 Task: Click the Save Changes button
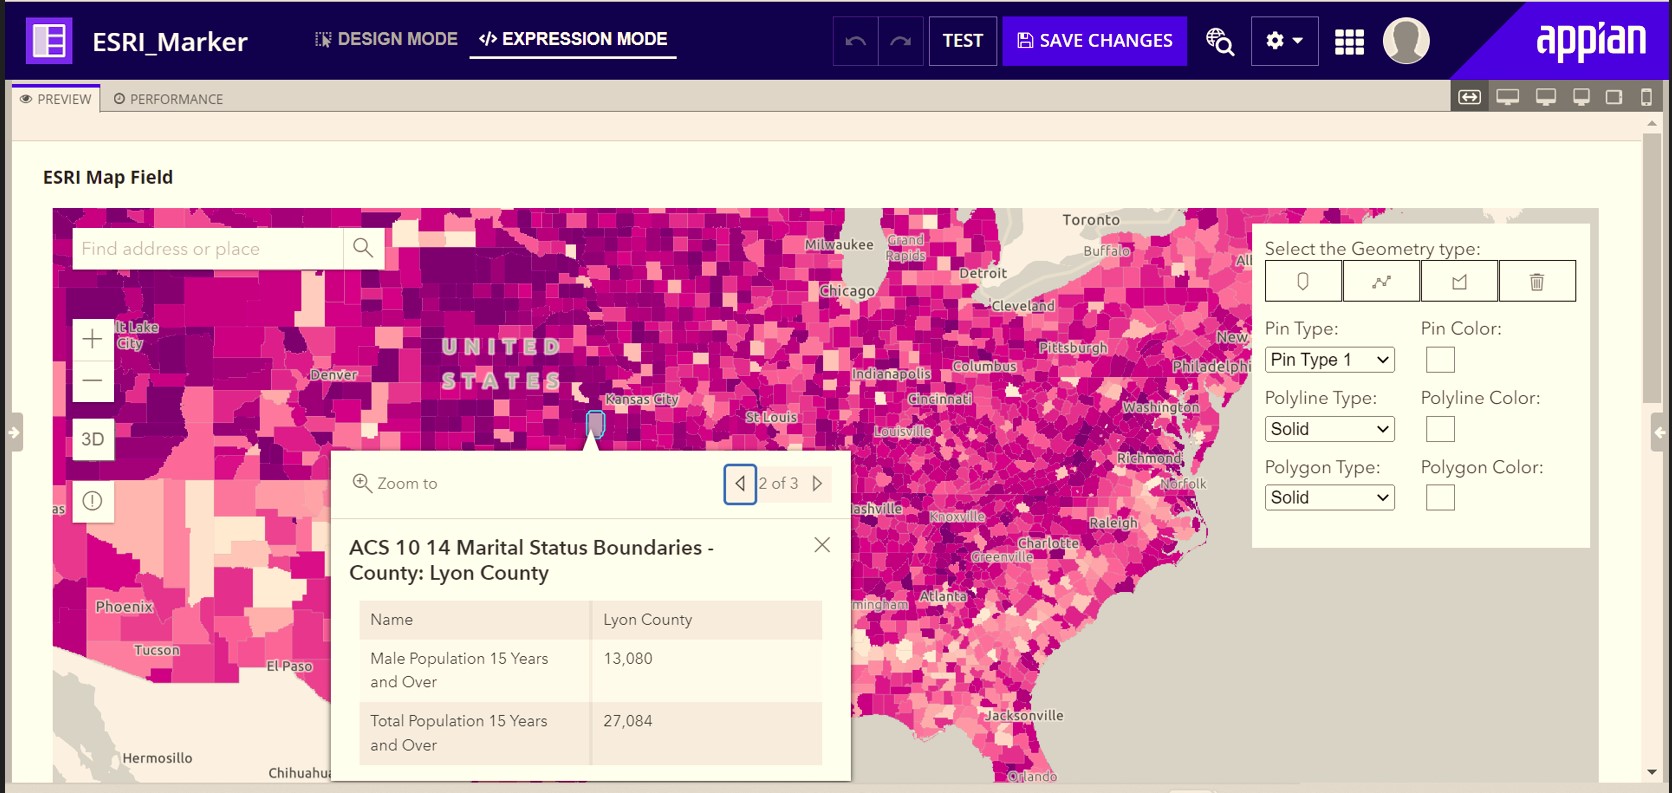click(x=1094, y=41)
